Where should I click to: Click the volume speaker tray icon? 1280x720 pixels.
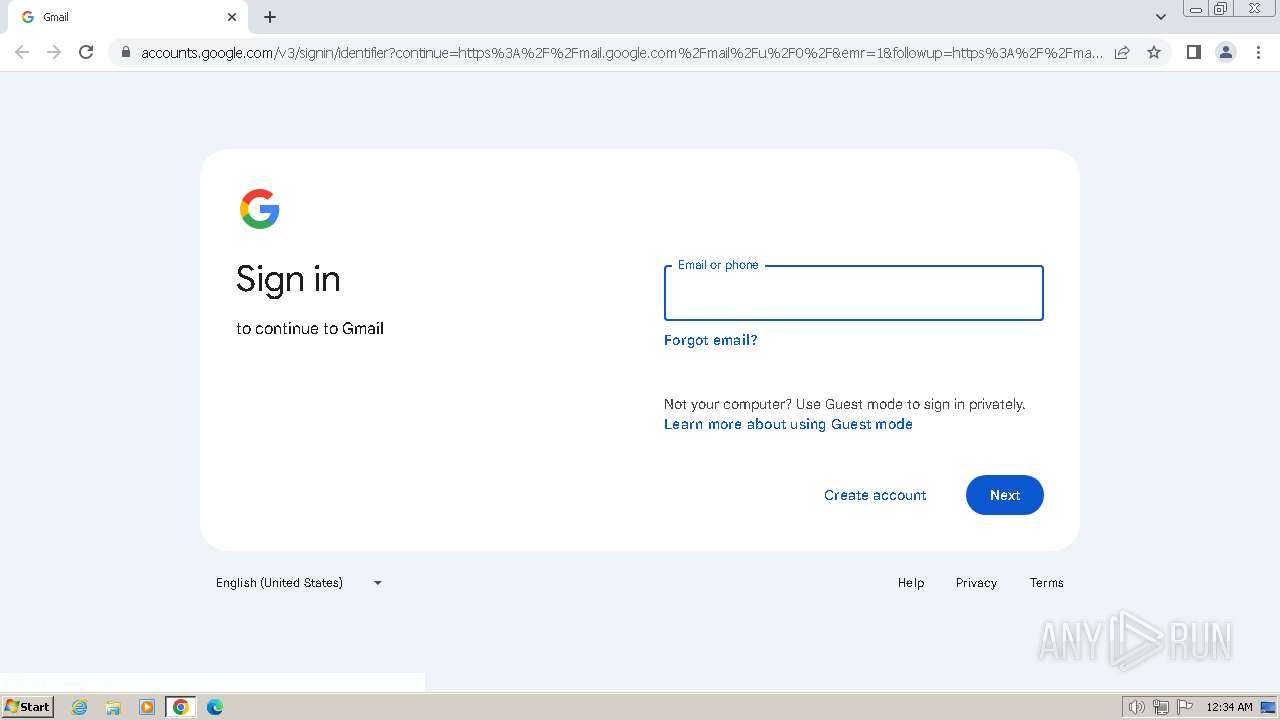point(1136,707)
